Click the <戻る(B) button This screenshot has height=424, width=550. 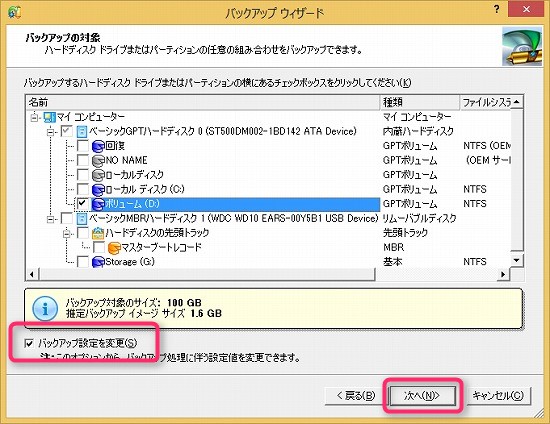pos(355,396)
